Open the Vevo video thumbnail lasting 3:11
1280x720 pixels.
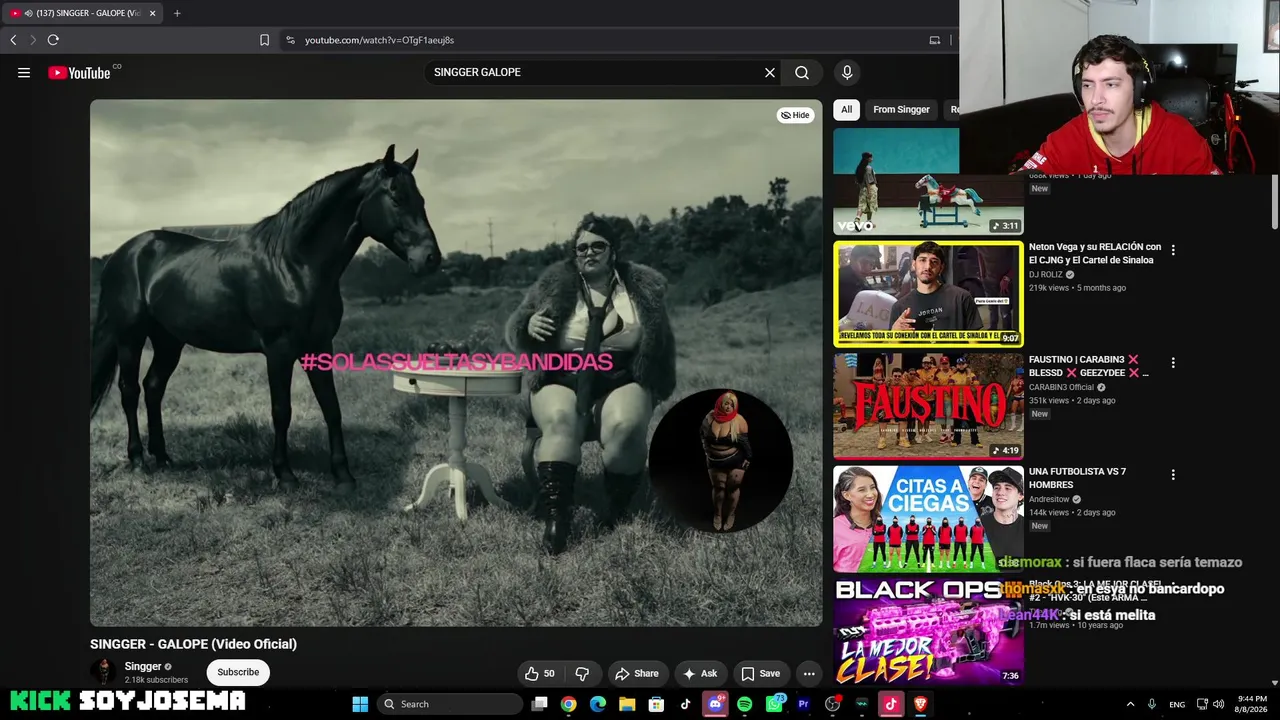click(928, 181)
